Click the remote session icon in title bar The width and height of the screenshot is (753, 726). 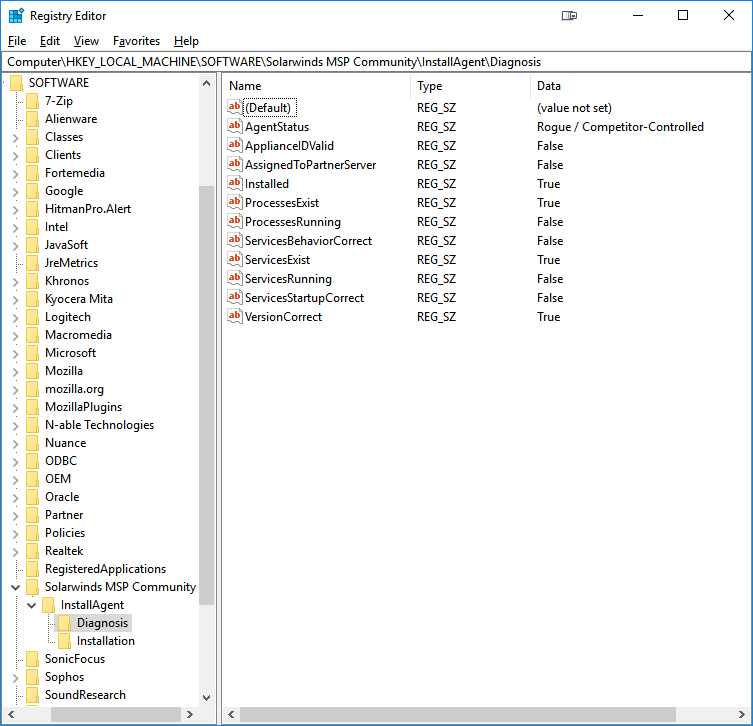click(x=569, y=16)
